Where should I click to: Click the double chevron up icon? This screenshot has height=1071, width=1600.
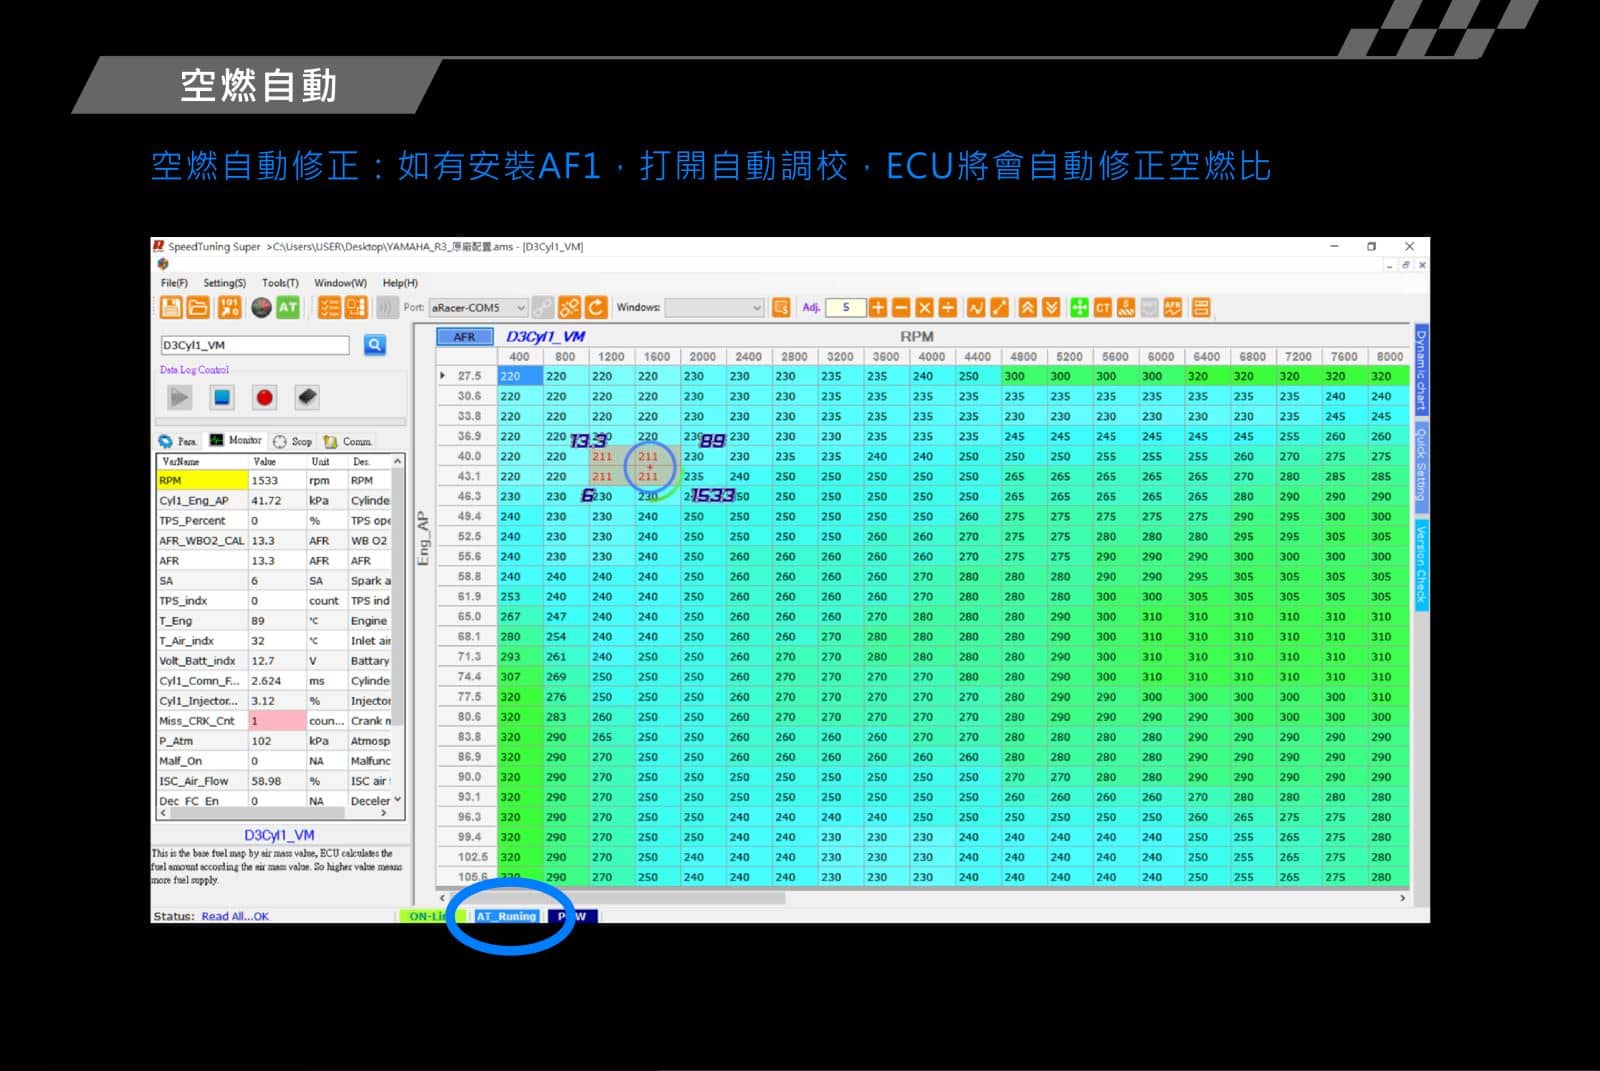click(x=1028, y=308)
